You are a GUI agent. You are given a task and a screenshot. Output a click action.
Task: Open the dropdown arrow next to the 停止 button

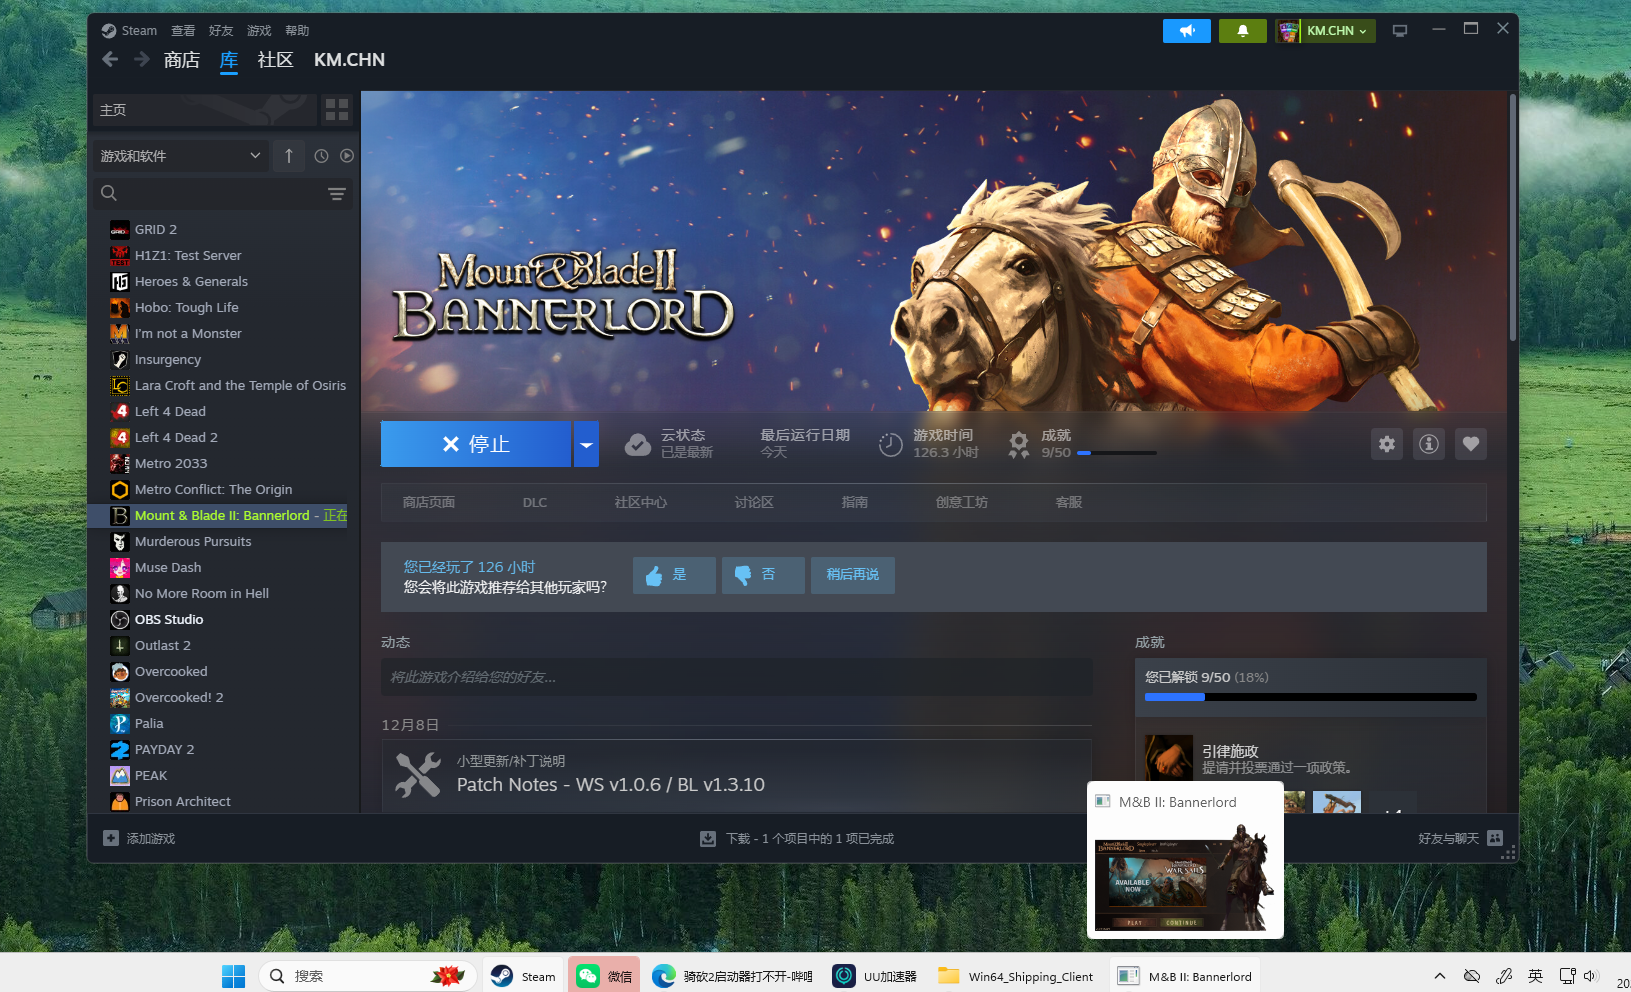click(x=586, y=444)
